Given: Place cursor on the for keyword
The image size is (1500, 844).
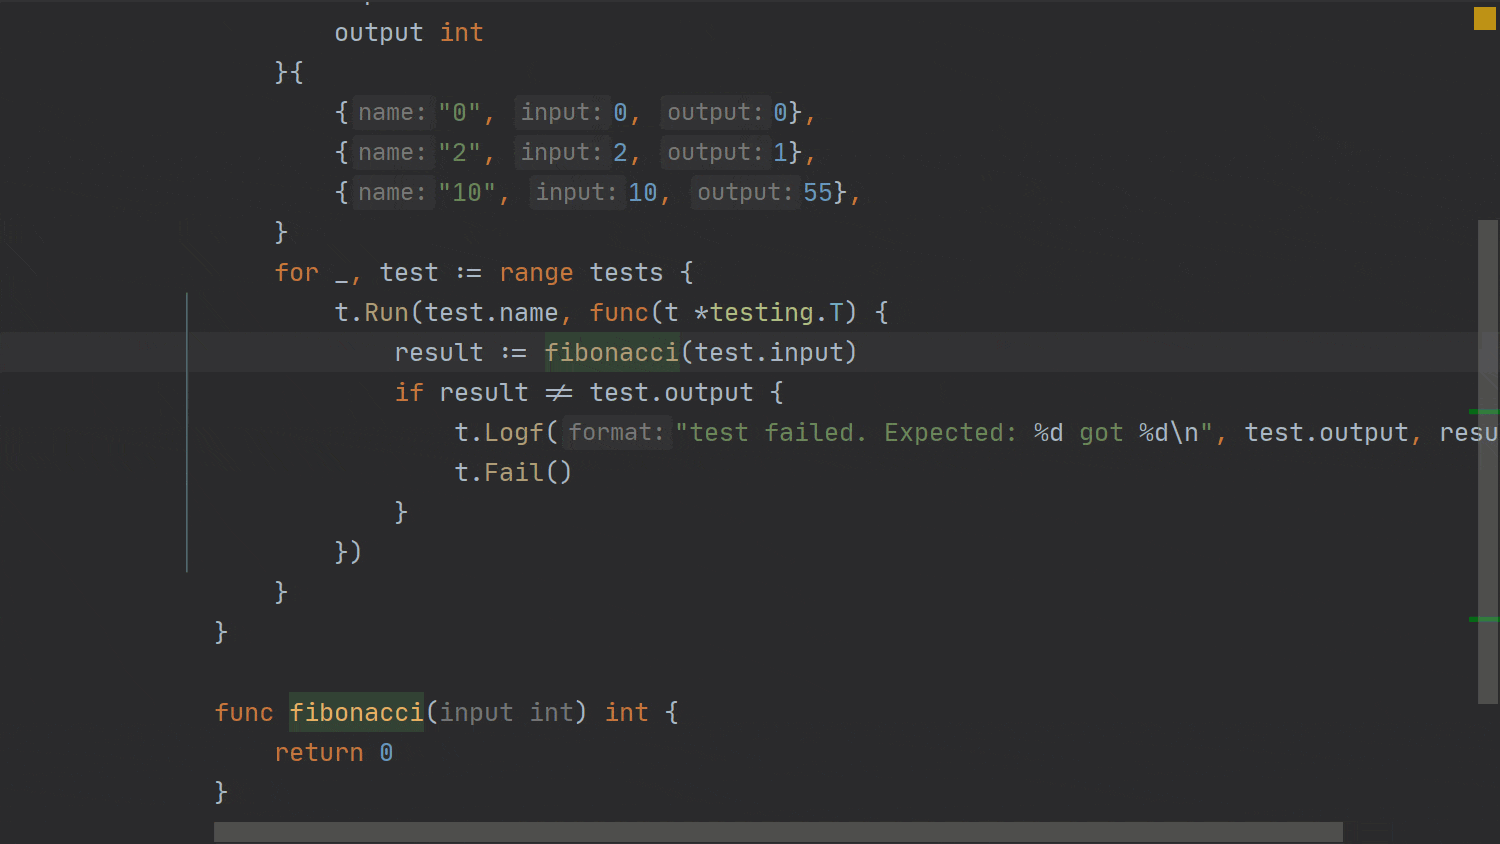Looking at the screenshot, I should [x=296, y=272].
